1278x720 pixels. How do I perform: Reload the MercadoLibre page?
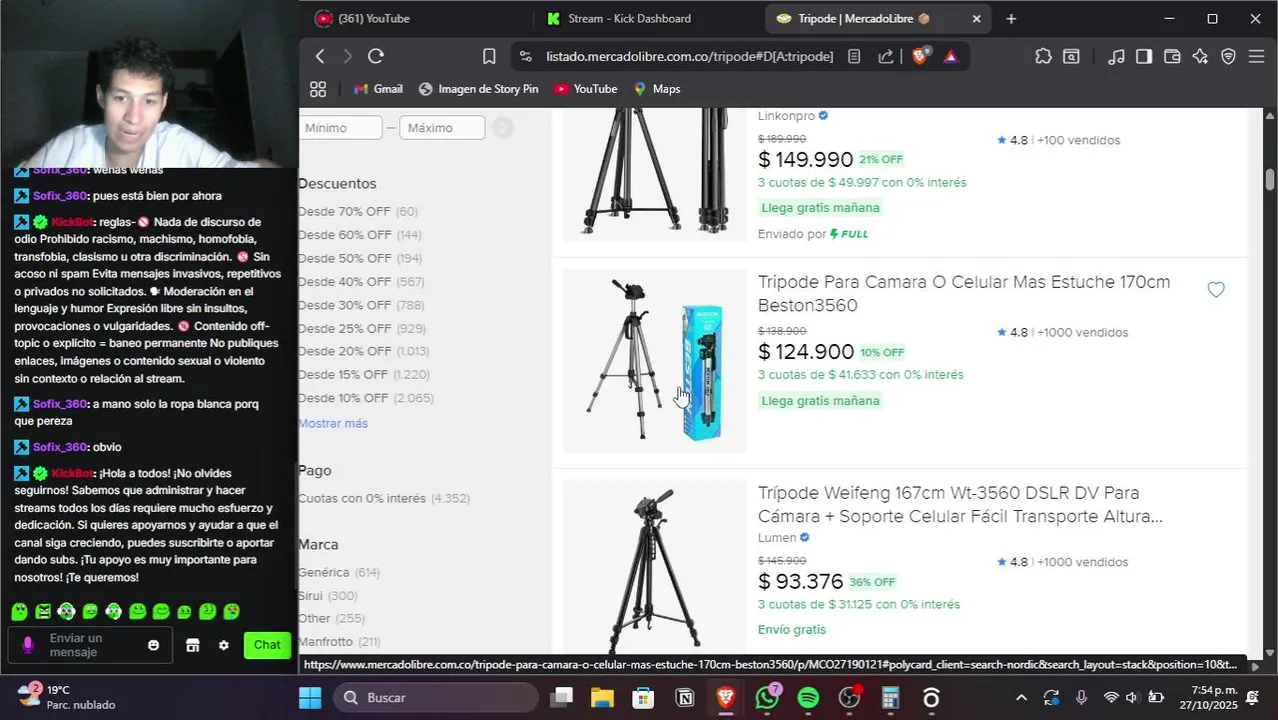click(x=376, y=57)
